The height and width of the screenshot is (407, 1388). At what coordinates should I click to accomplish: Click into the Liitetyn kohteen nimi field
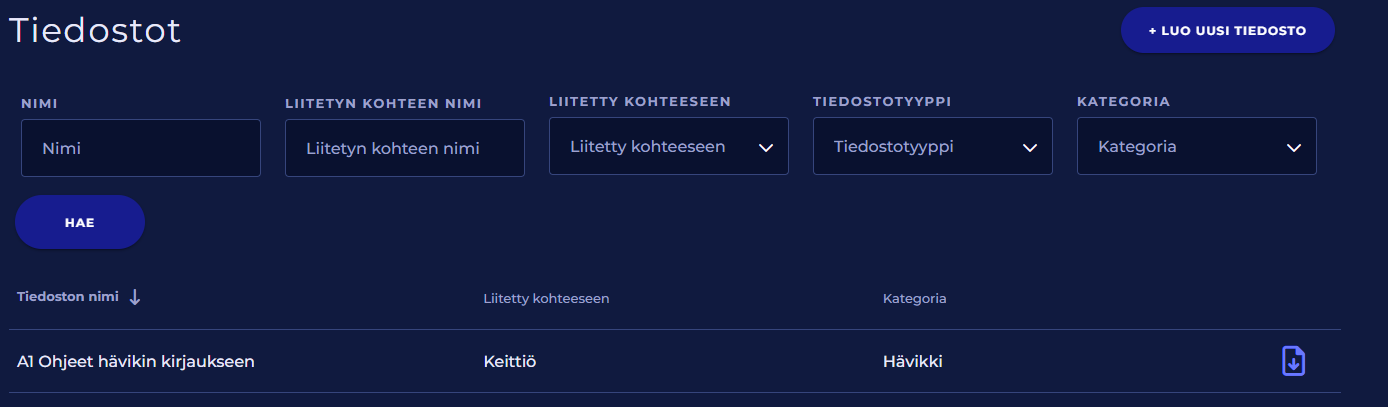pyautogui.click(x=404, y=148)
